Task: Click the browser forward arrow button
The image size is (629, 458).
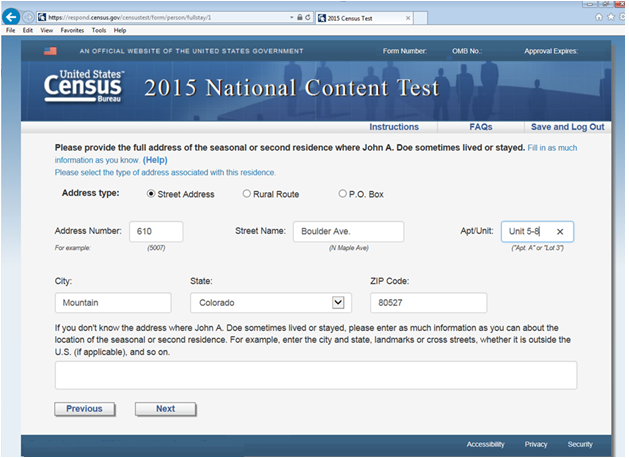Action: point(28,17)
